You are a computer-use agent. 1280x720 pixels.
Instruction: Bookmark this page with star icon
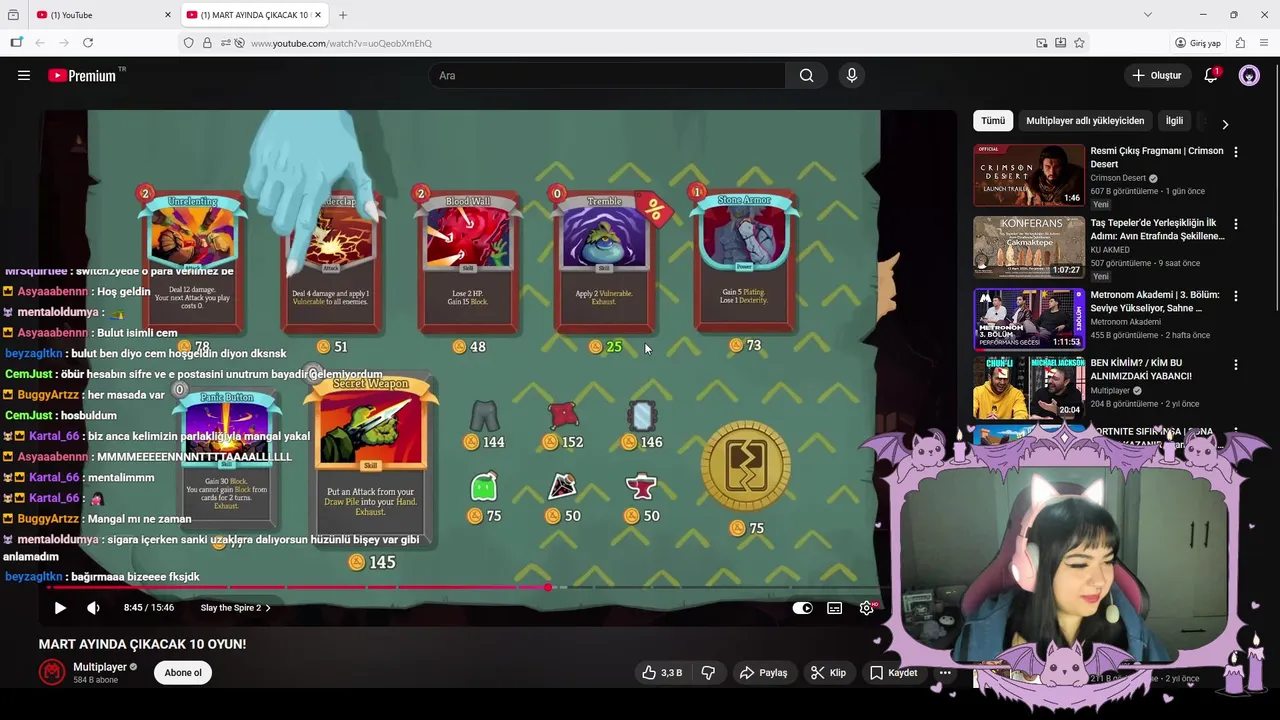click(1079, 43)
